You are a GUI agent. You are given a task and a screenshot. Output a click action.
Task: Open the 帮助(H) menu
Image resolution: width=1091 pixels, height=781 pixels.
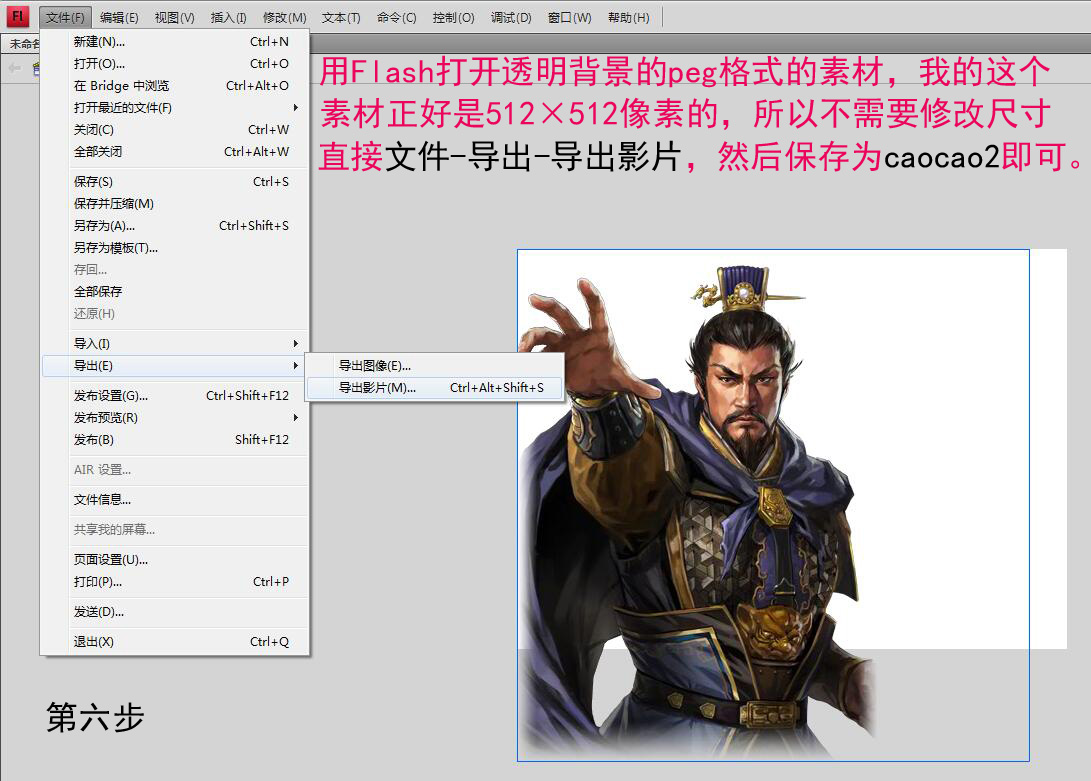click(x=628, y=17)
